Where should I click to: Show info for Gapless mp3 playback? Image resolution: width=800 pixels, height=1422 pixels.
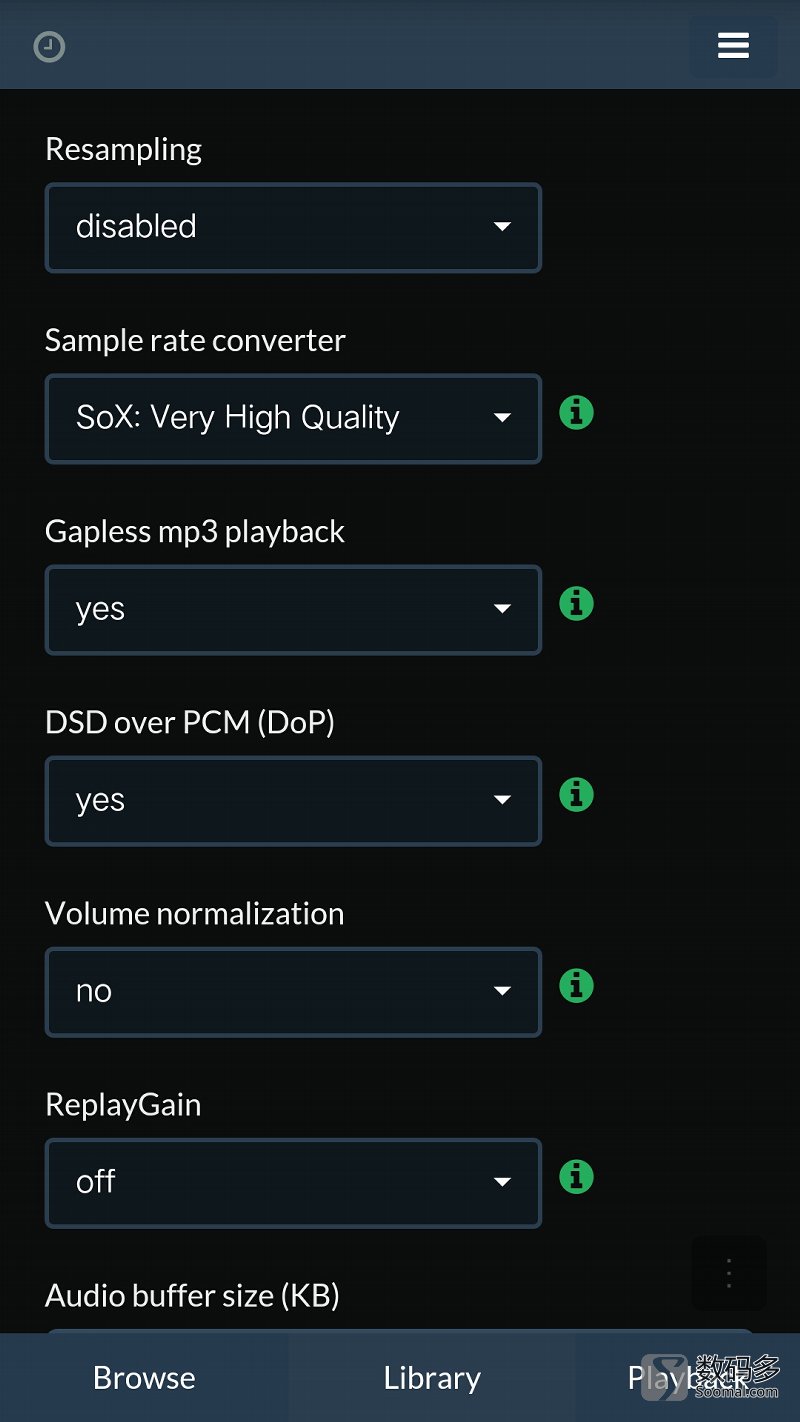[575, 603]
